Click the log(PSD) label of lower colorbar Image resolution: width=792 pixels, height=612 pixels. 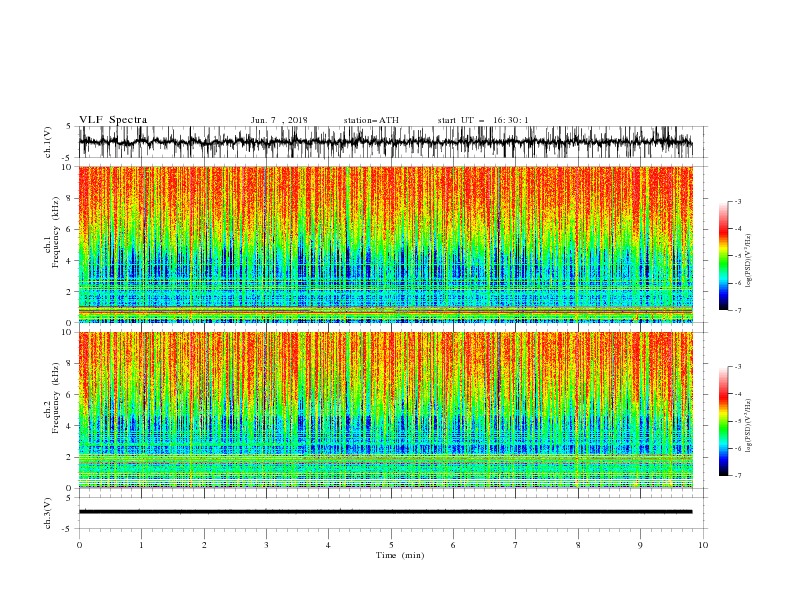coord(748,426)
